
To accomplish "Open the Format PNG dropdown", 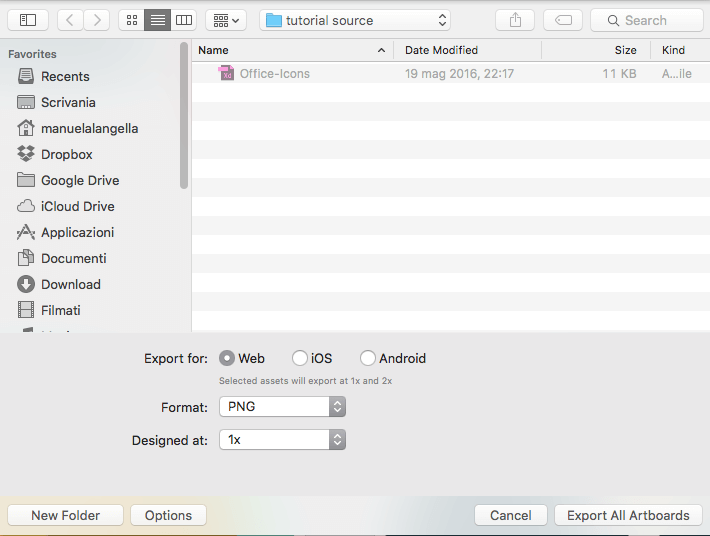I will tap(283, 407).
